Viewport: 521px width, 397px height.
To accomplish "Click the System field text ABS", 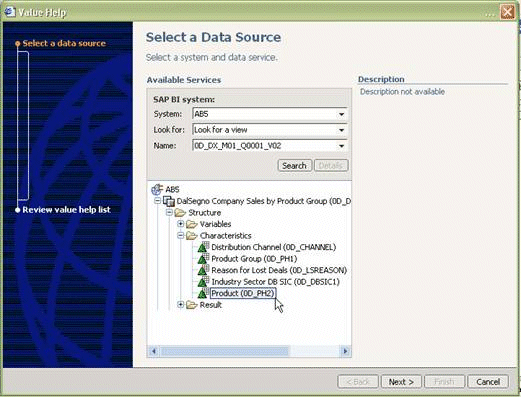I will pyautogui.click(x=201, y=114).
